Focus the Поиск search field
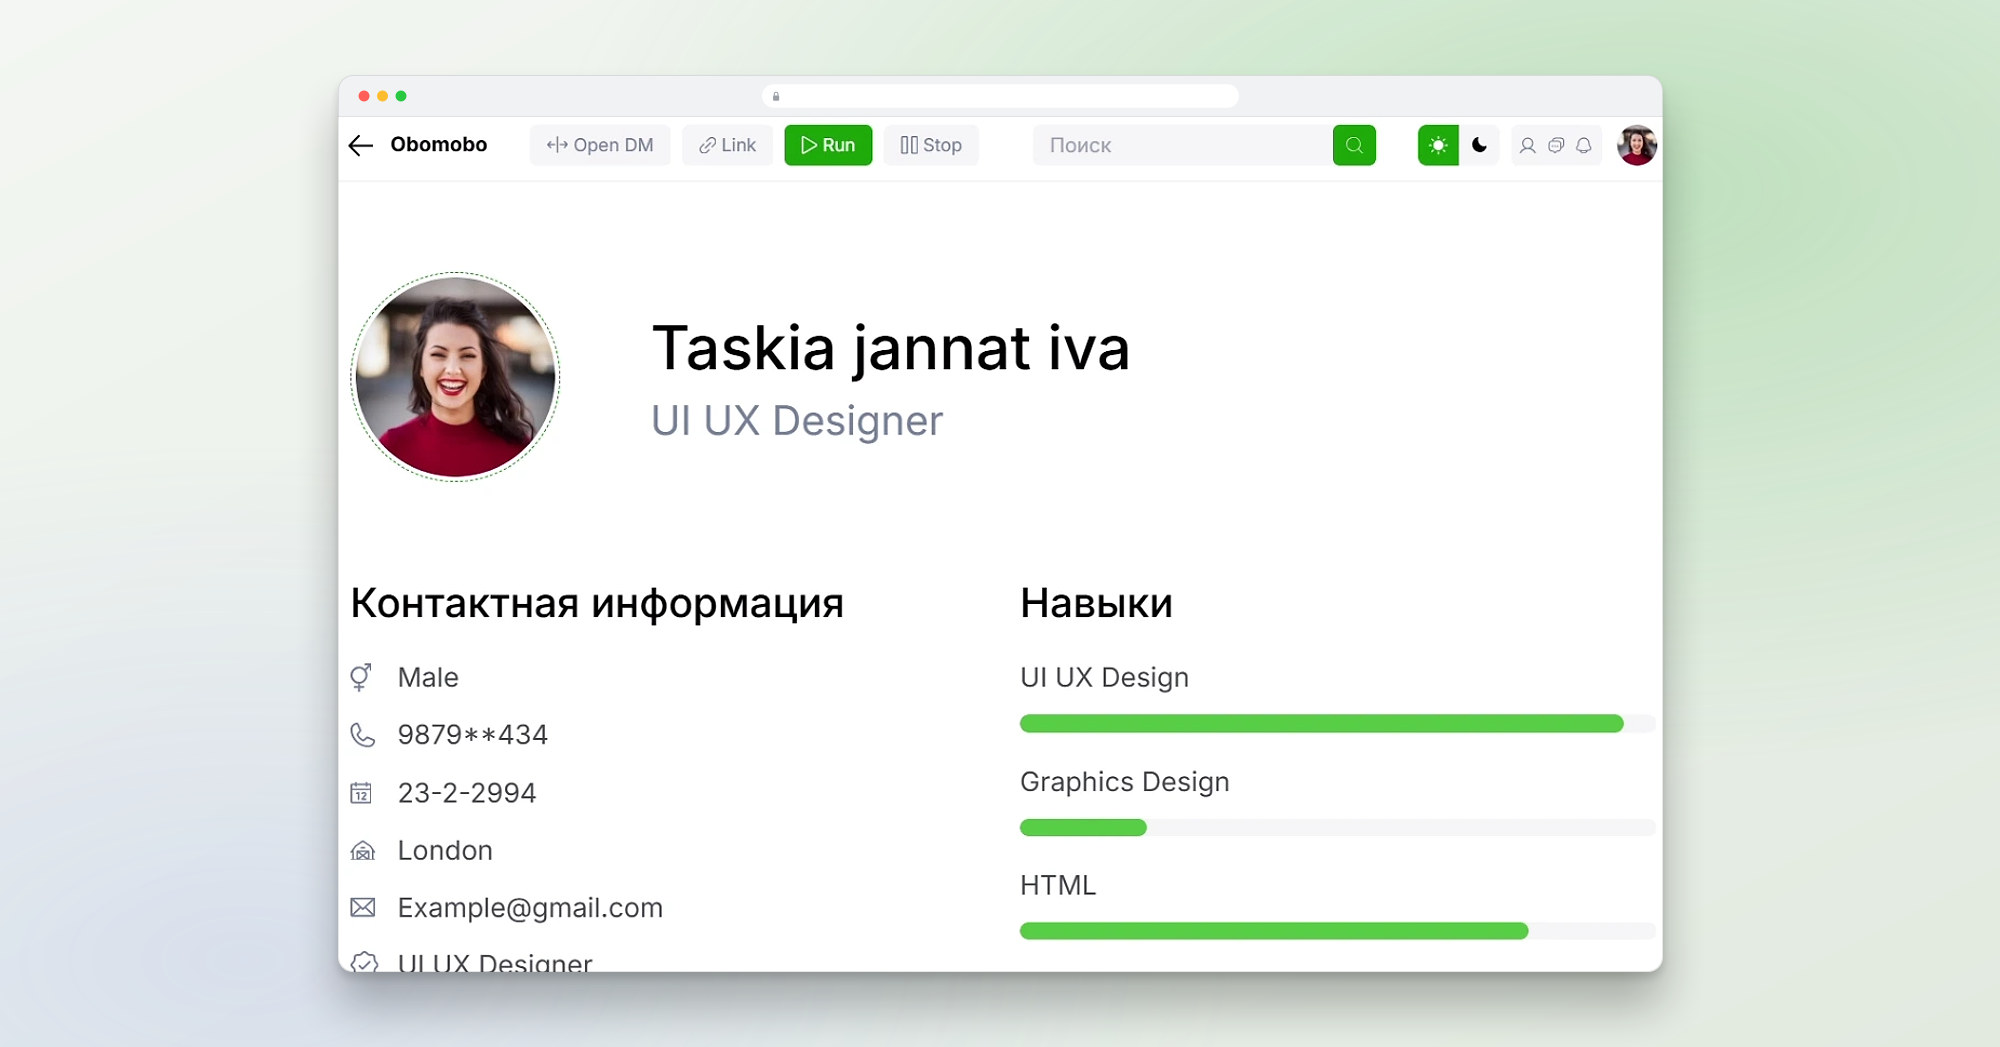 [x=1182, y=146]
